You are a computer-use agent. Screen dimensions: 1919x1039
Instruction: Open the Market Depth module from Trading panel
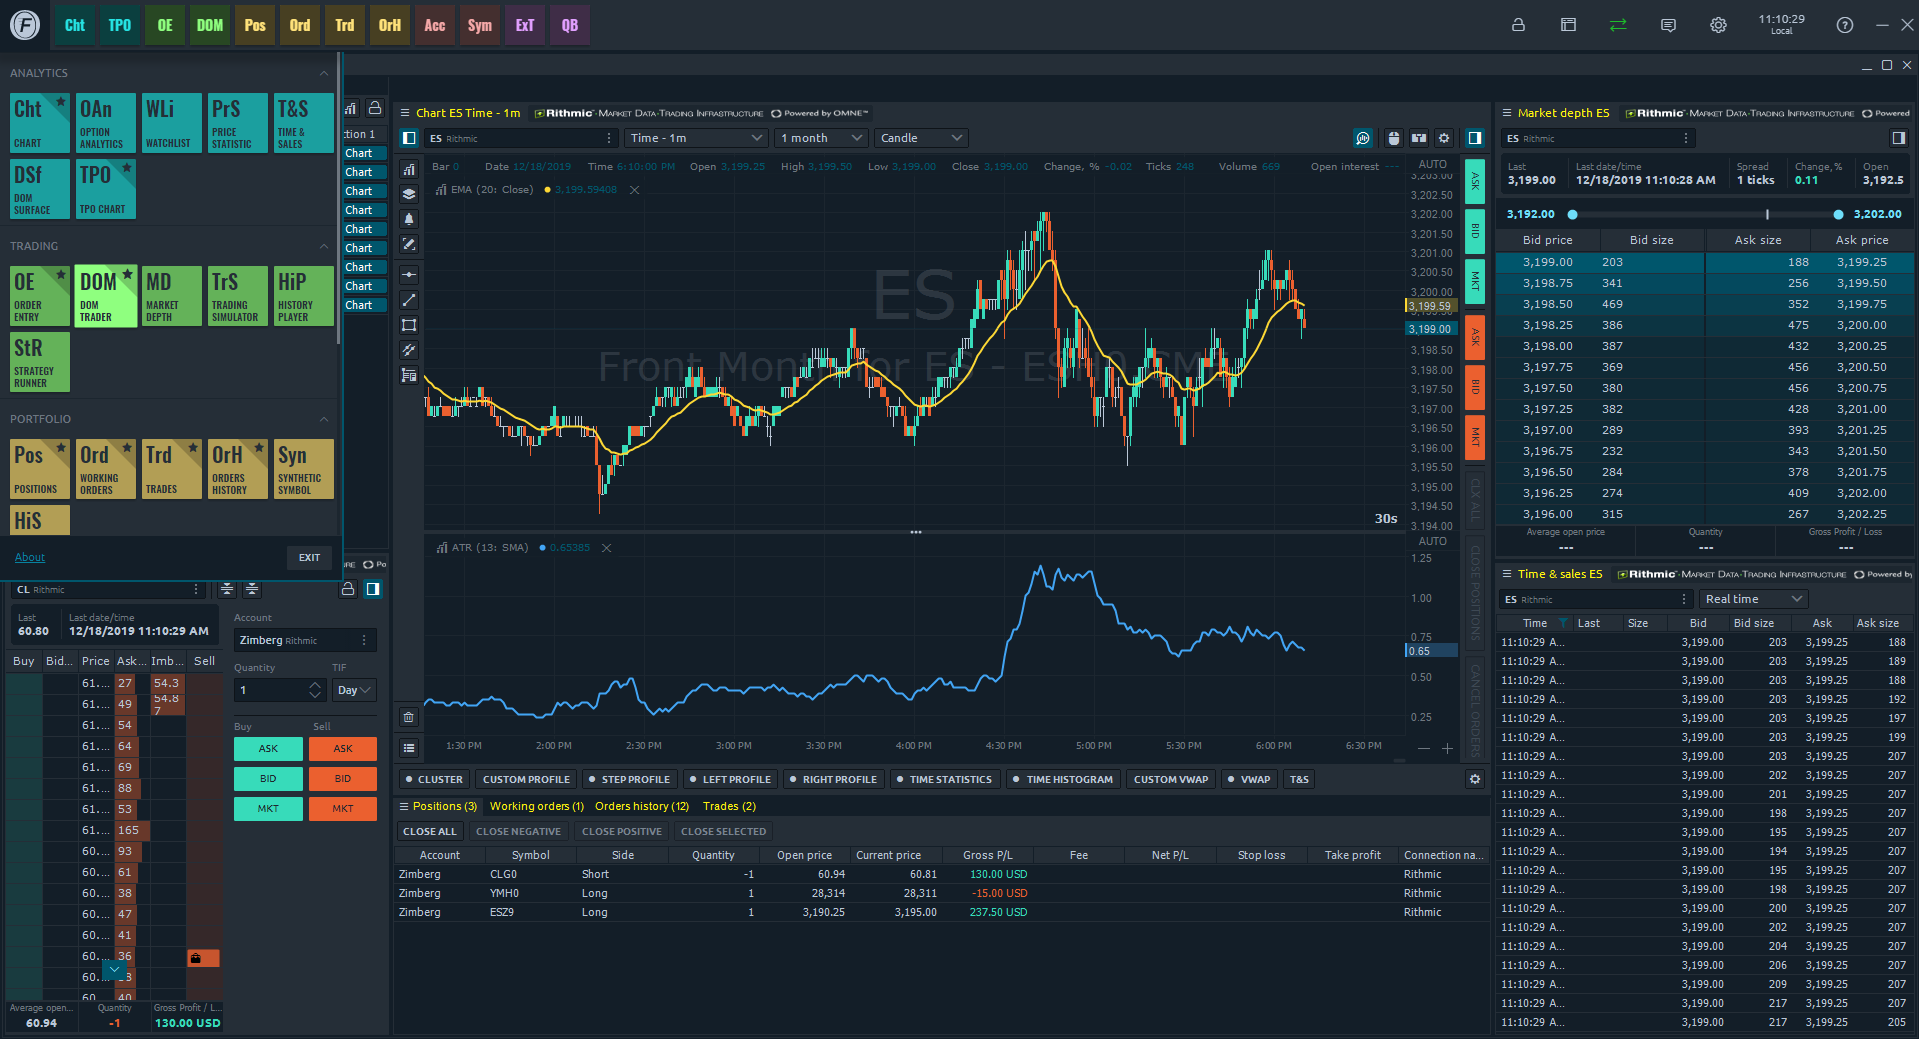(171, 295)
